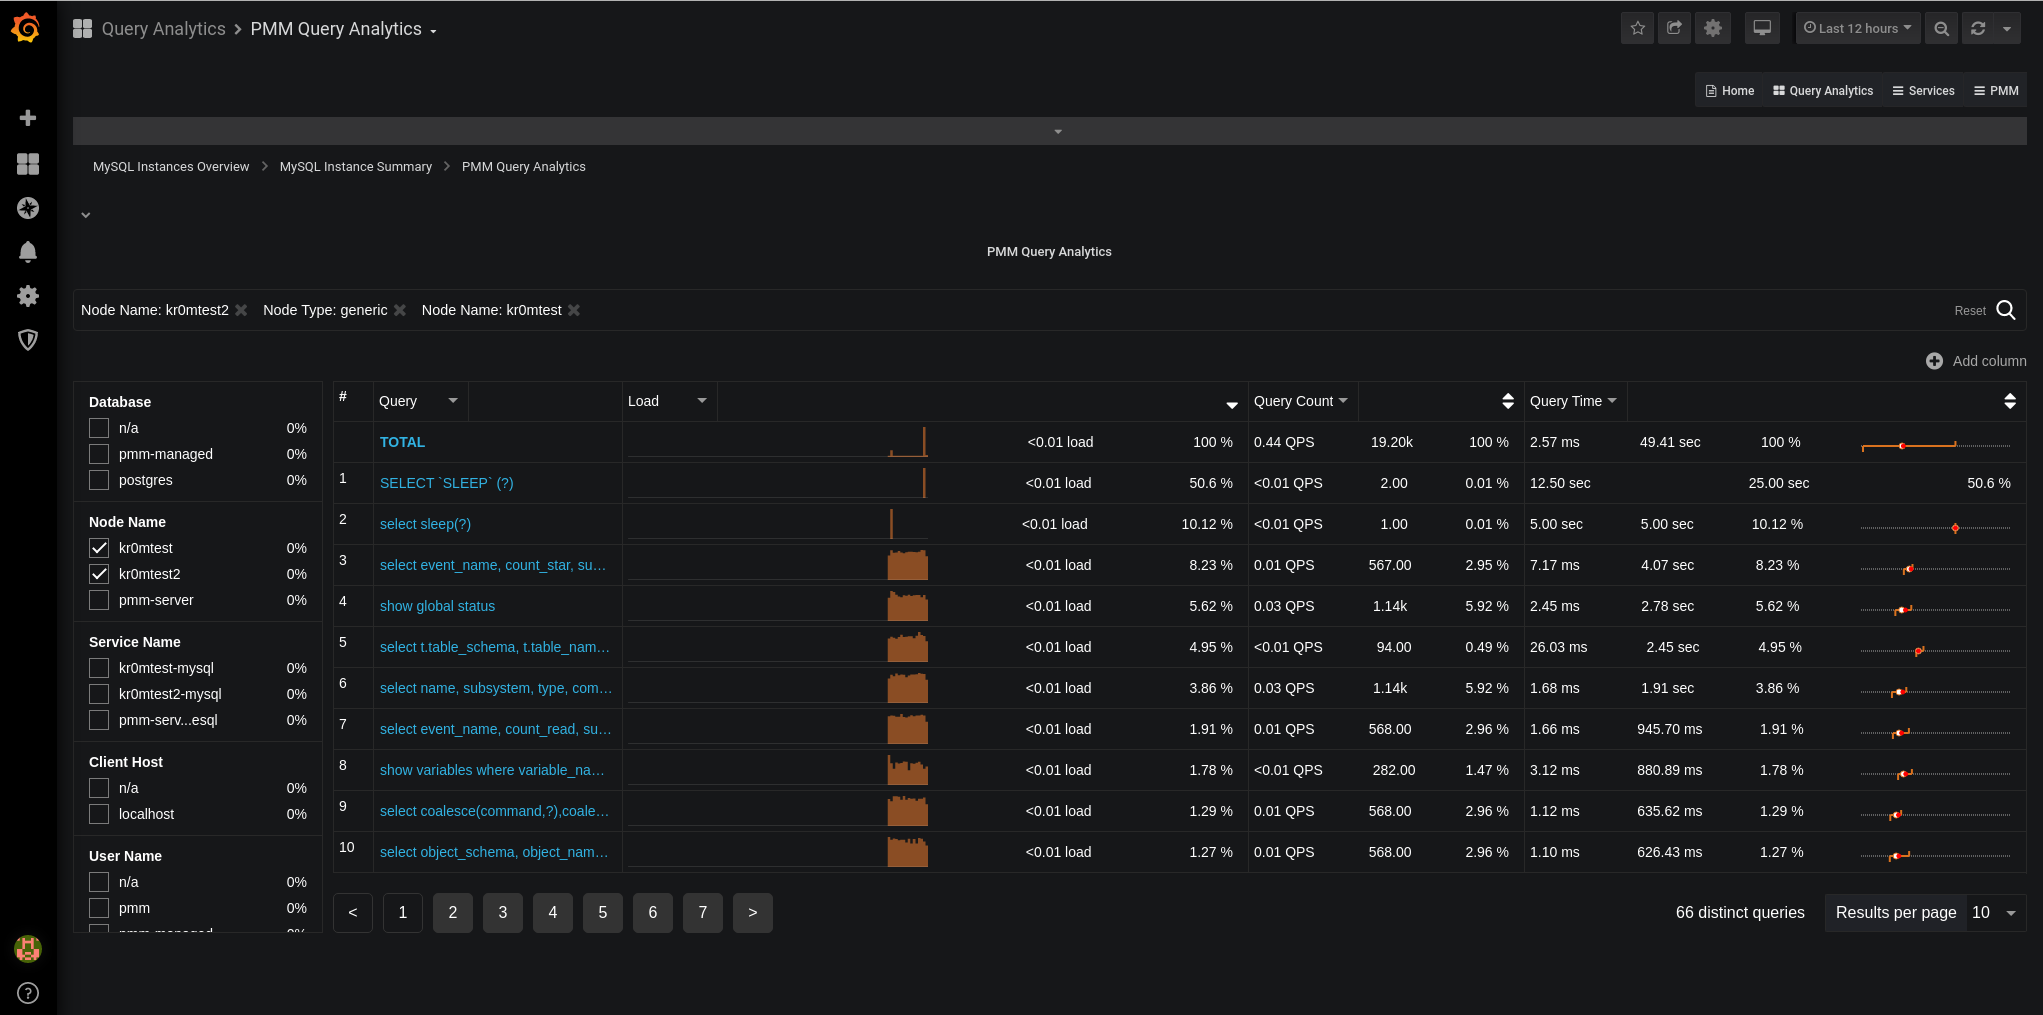The height and width of the screenshot is (1015, 2043).
Task: Open the Create plus menu in sidebar
Action: (x=28, y=118)
